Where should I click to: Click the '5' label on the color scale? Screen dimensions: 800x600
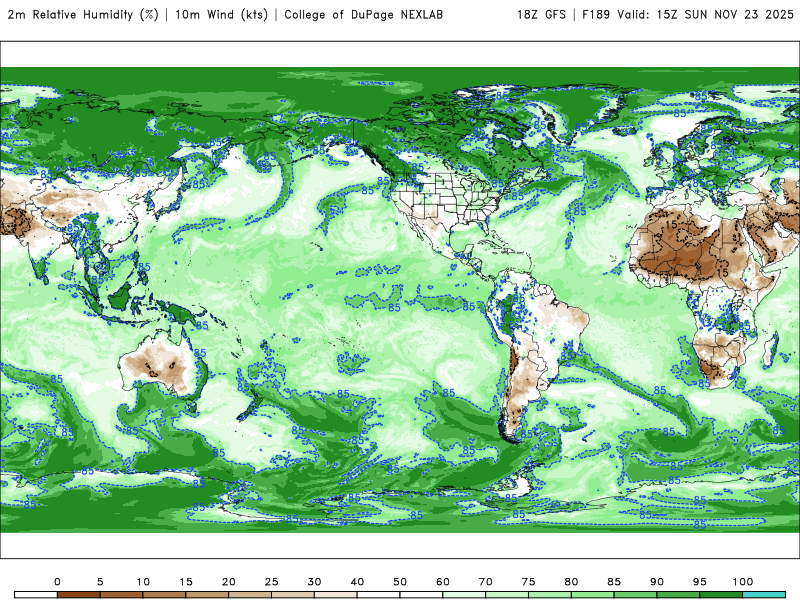tap(100, 582)
